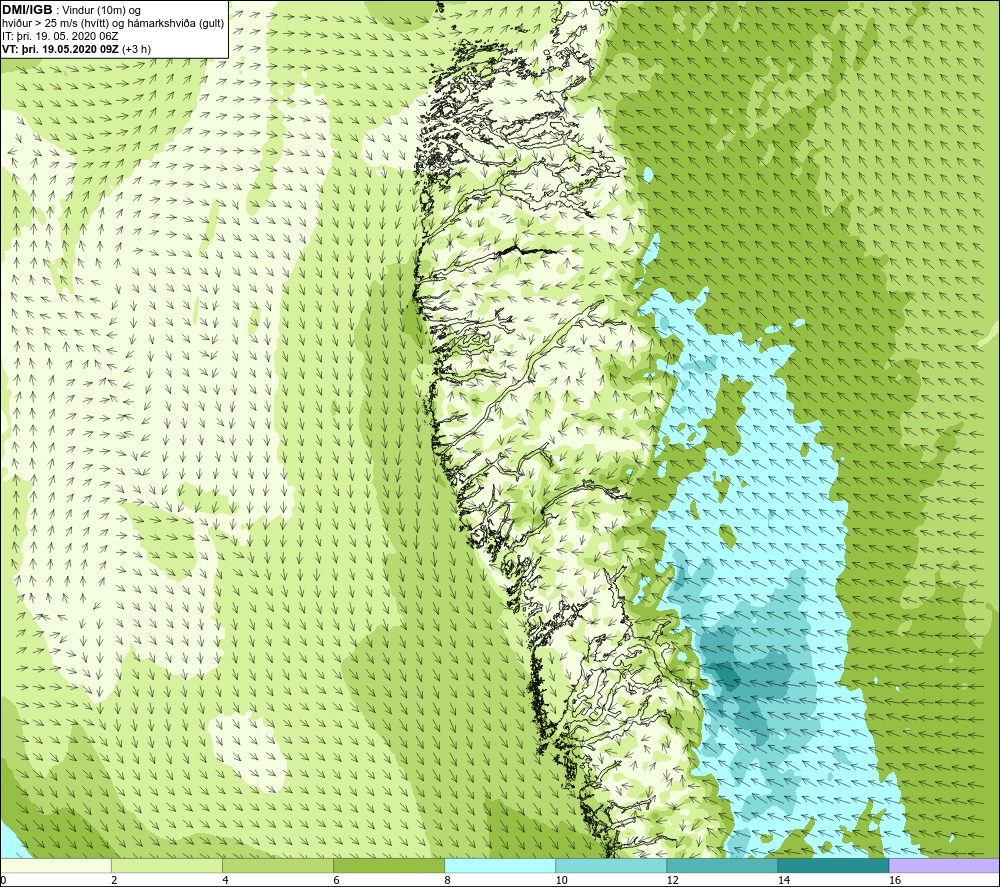Click the 4–6 m/s green legend swatch
The image size is (1000, 887).
(x=278, y=865)
